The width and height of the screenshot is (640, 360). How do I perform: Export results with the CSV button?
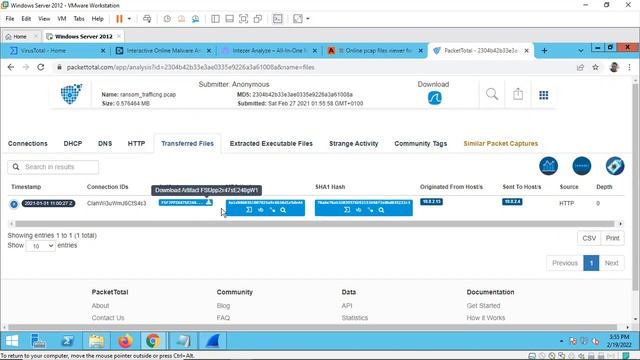pos(589,238)
